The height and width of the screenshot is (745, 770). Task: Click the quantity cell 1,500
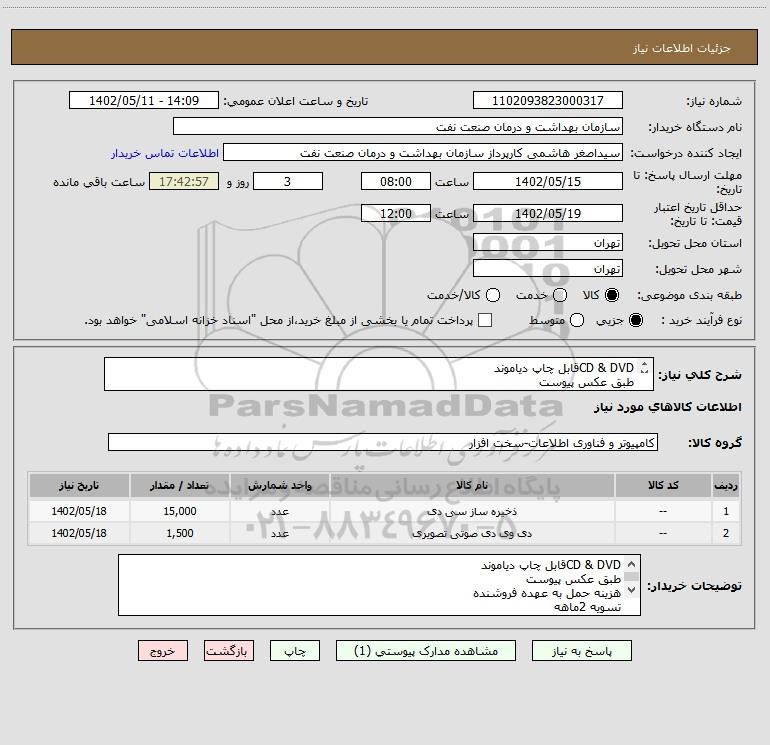pyautogui.click(x=180, y=533)
